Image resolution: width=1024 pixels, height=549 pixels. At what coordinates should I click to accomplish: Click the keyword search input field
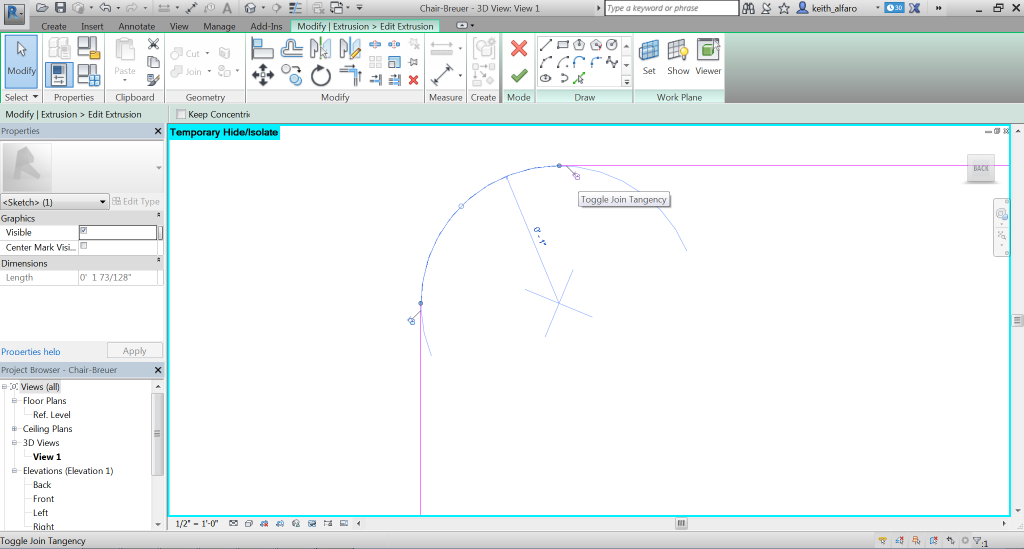pos(670,8)
